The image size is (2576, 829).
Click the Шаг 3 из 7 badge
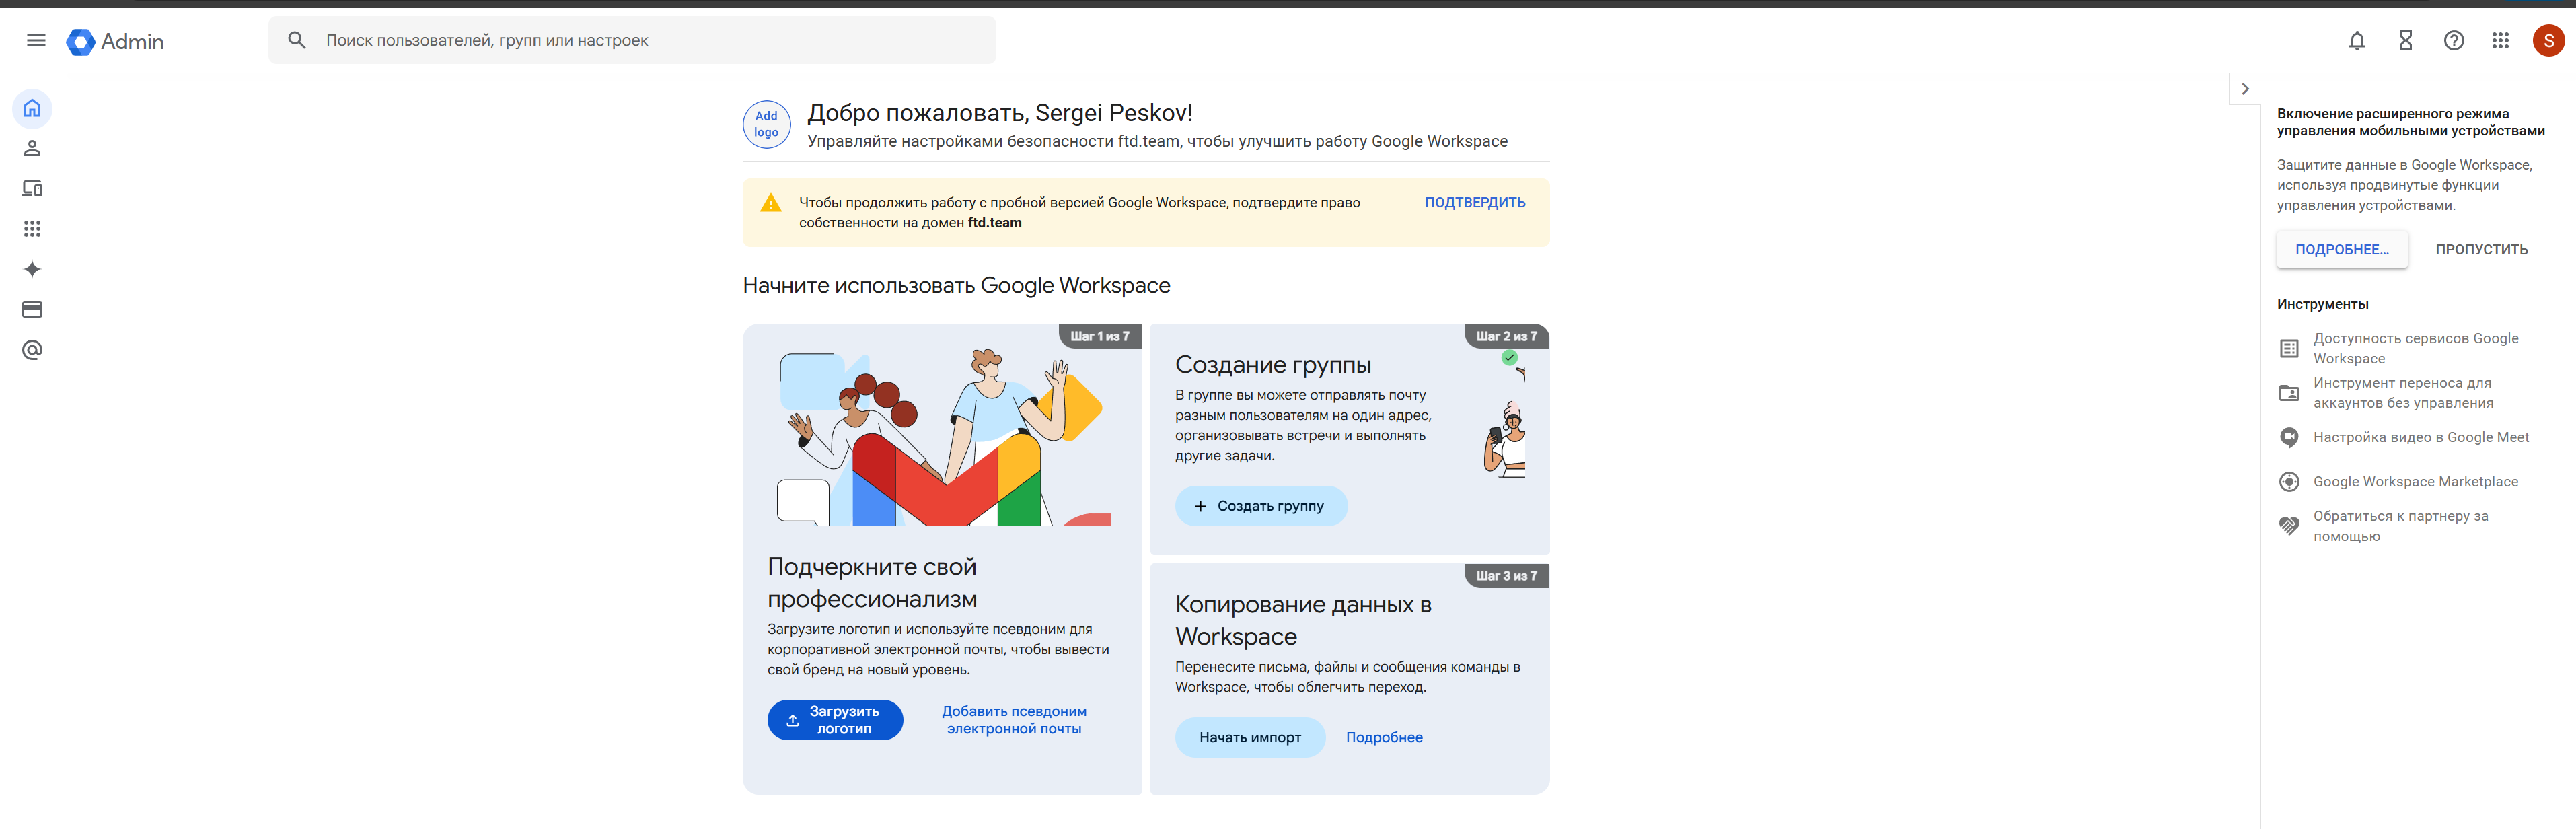click(x=1506, y=576)
